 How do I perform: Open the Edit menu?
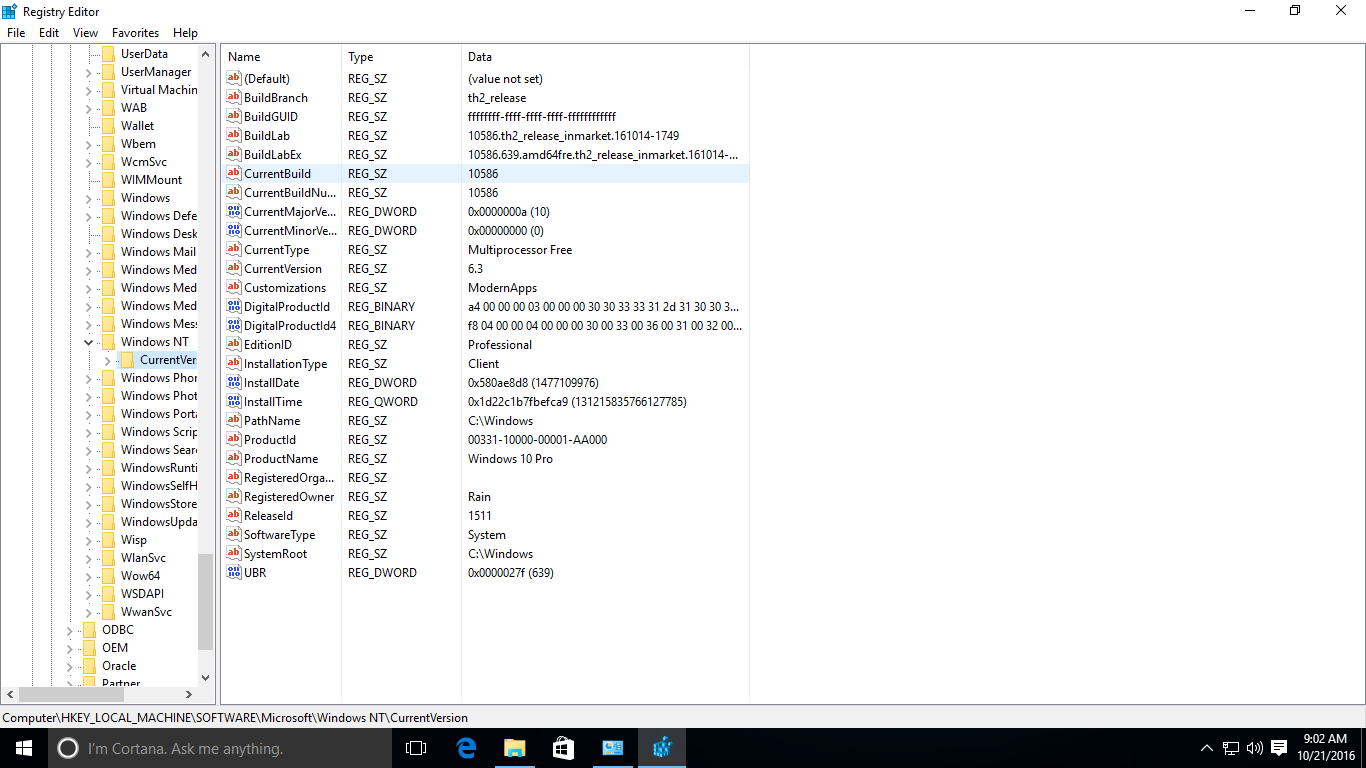pyautogui.click(x=49, y=33)
